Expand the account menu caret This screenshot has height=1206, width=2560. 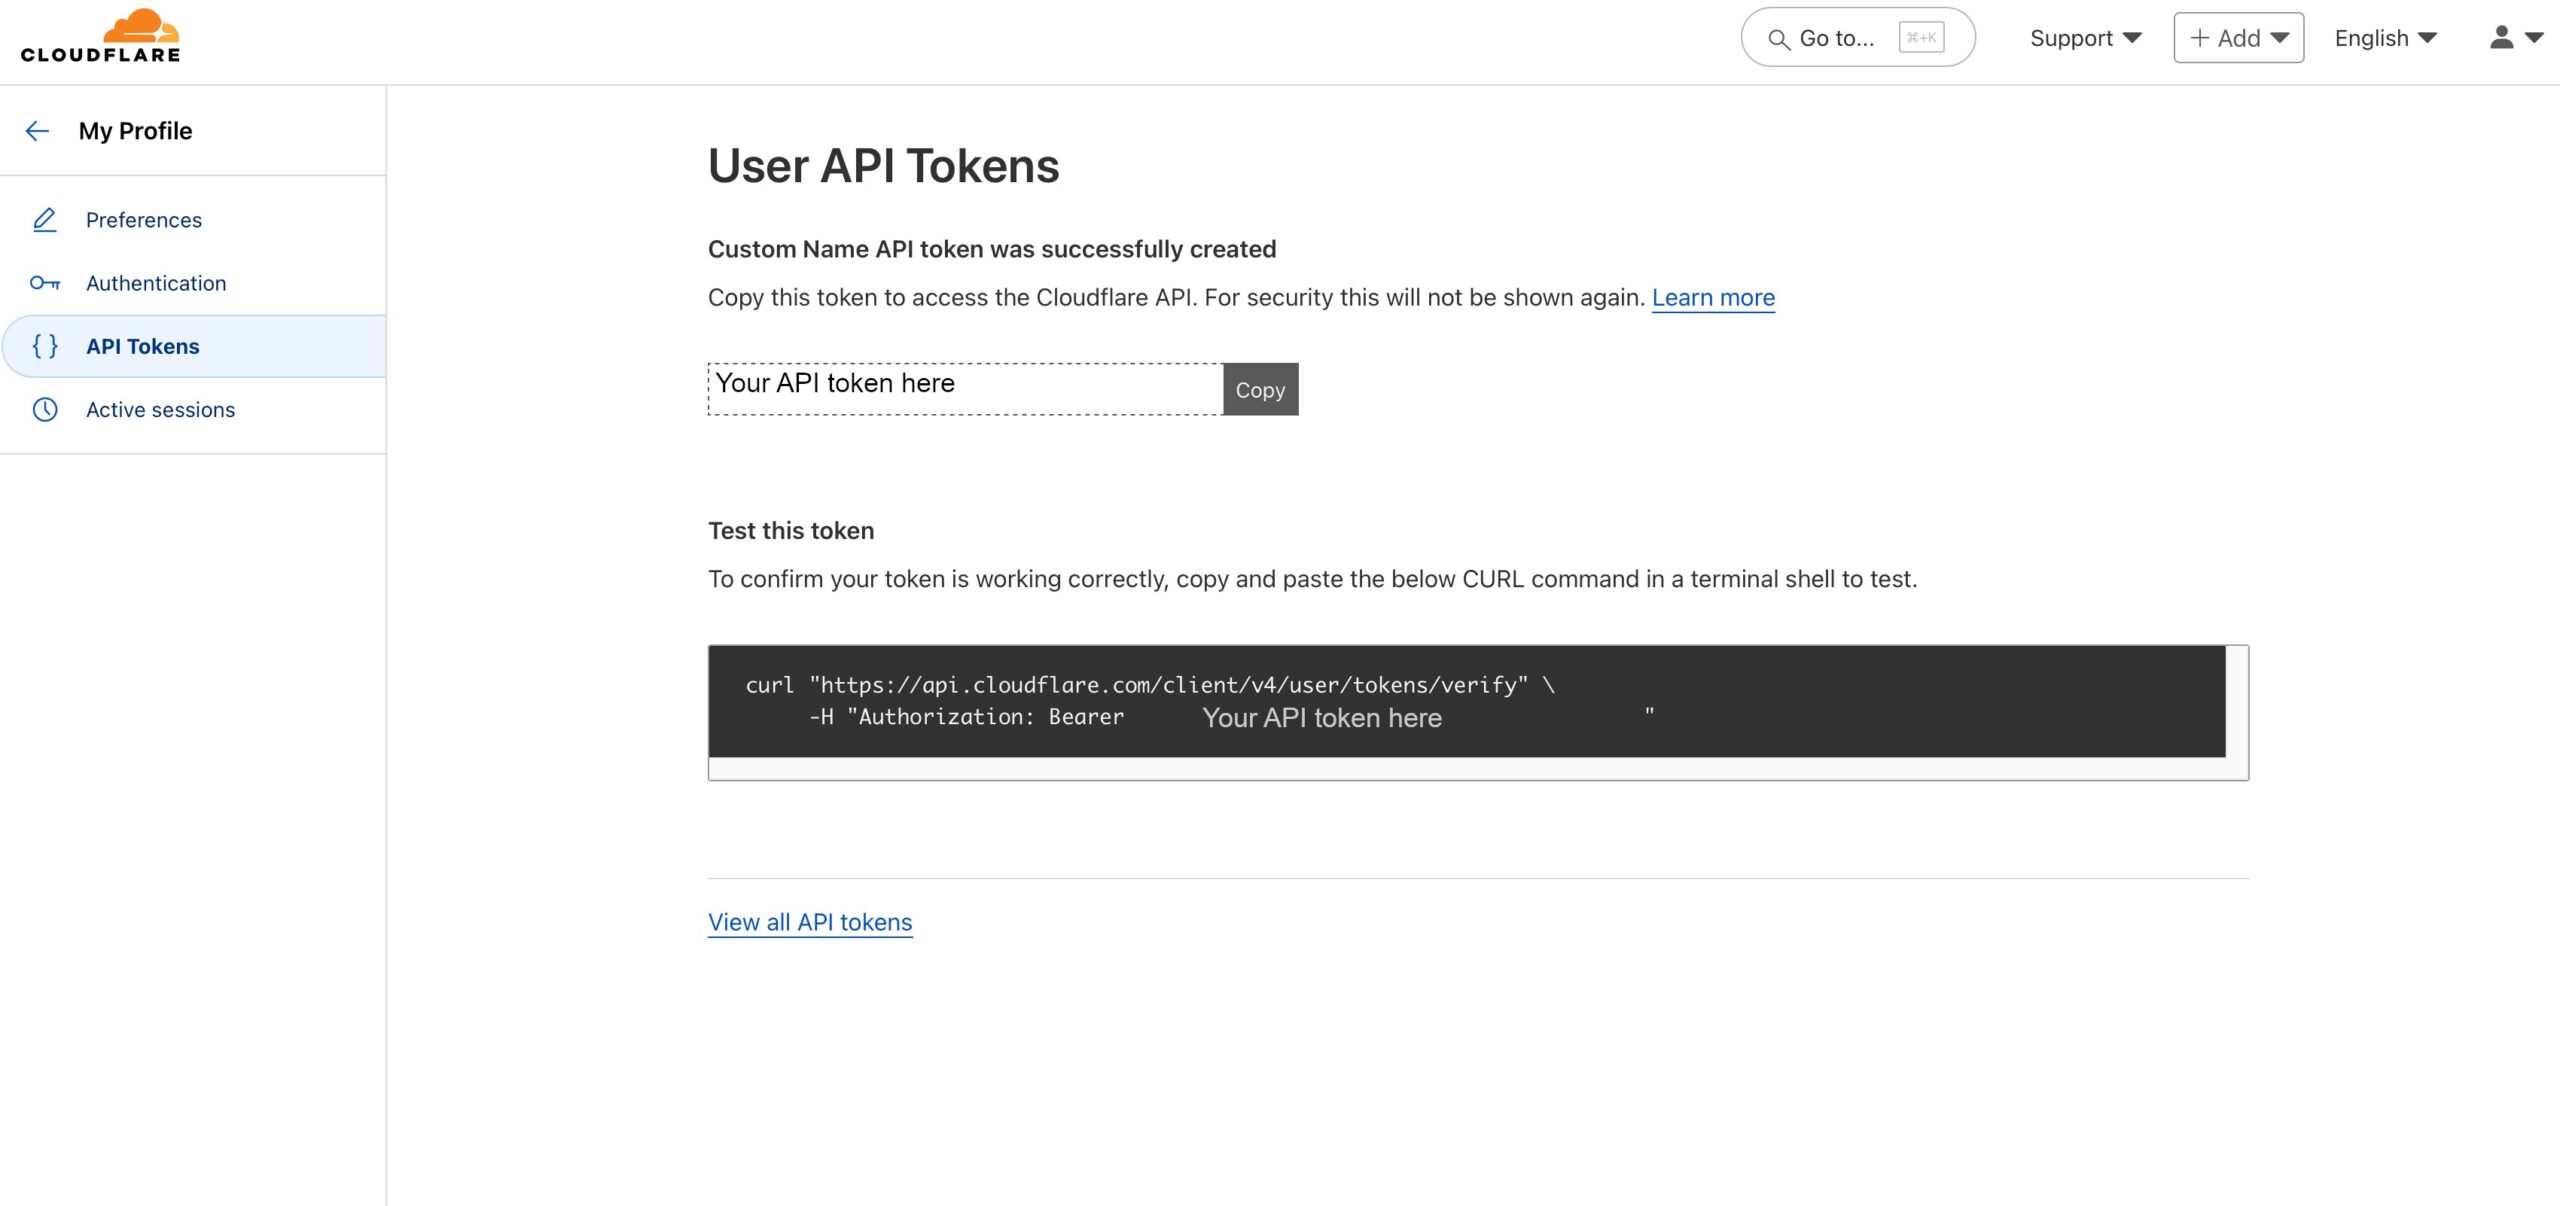point(2534,38)
